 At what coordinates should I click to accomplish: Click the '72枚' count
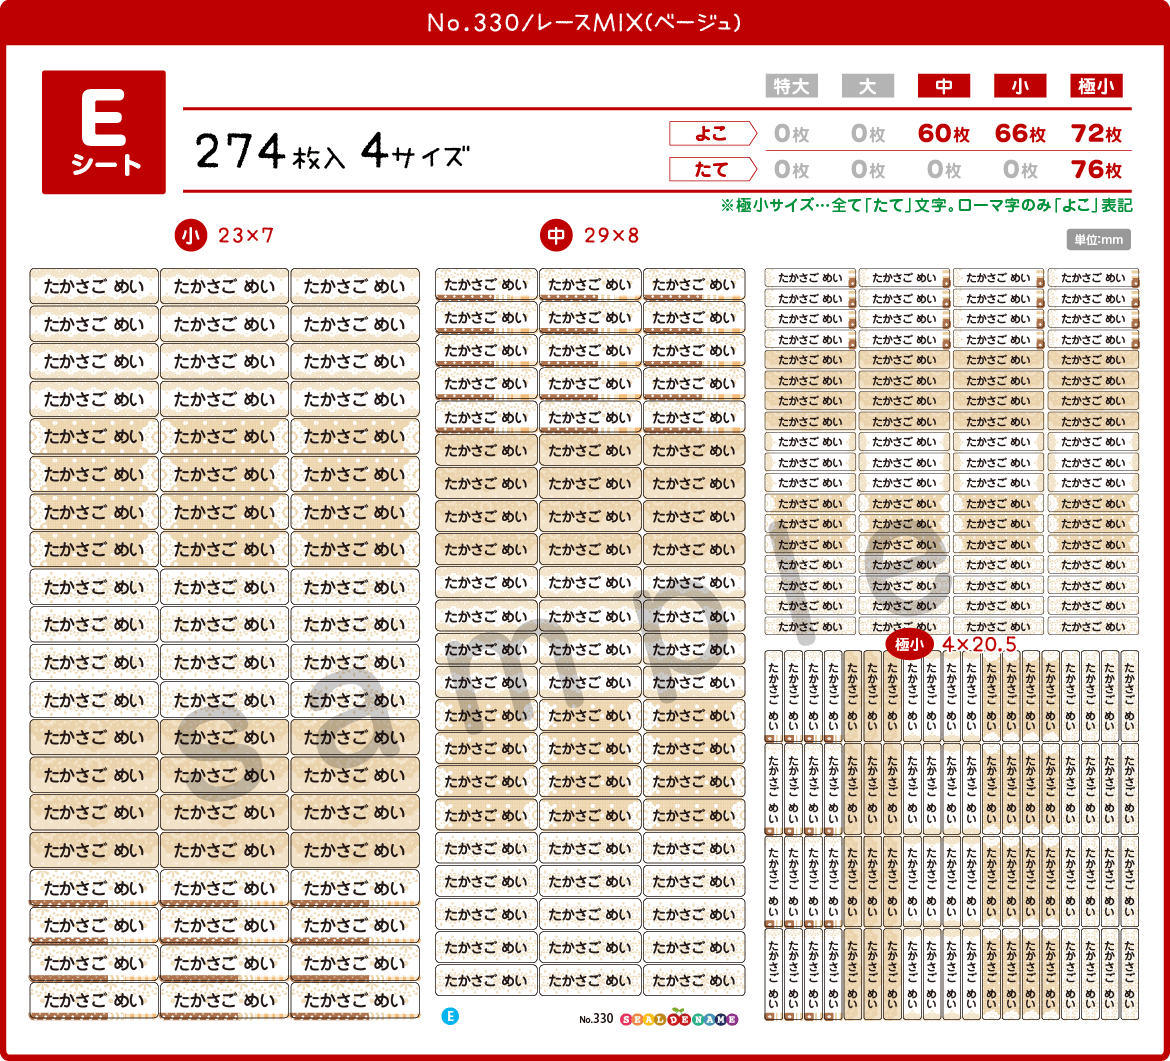[x=1096, y=134]
